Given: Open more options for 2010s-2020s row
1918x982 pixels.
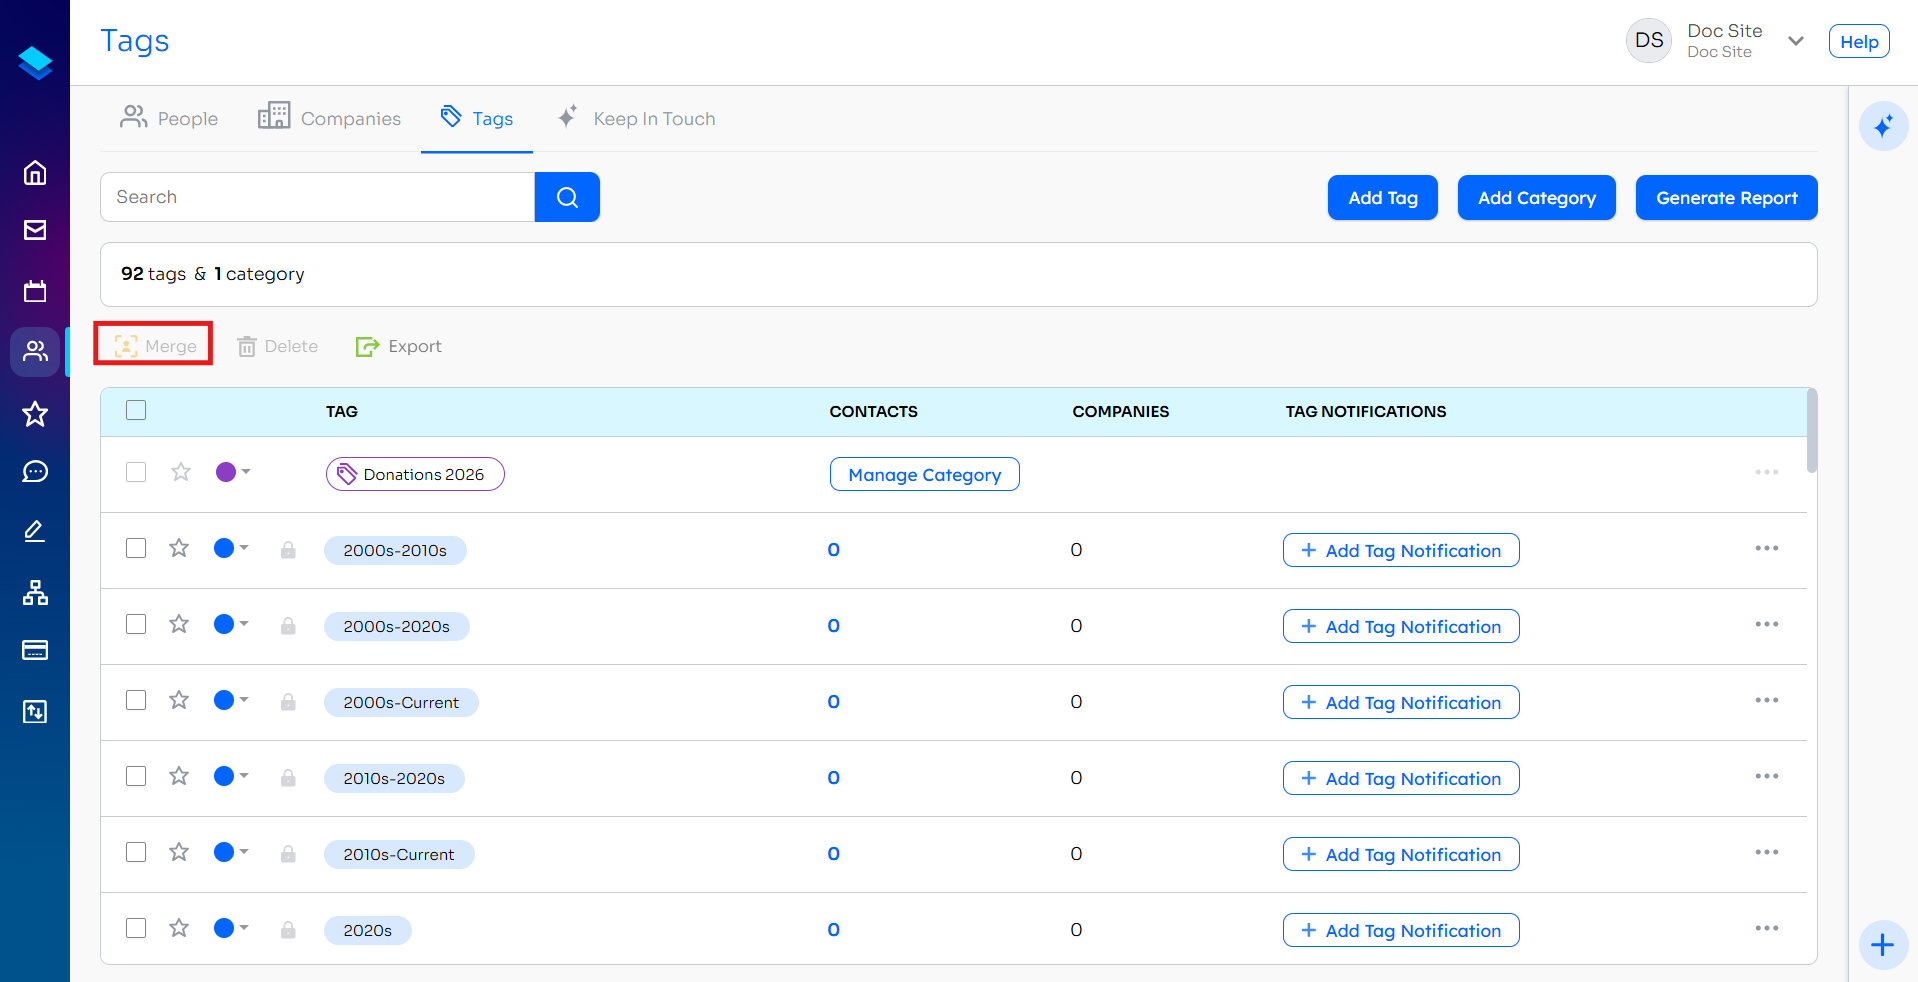Looking at the screenshot, I should [1766, 776].
